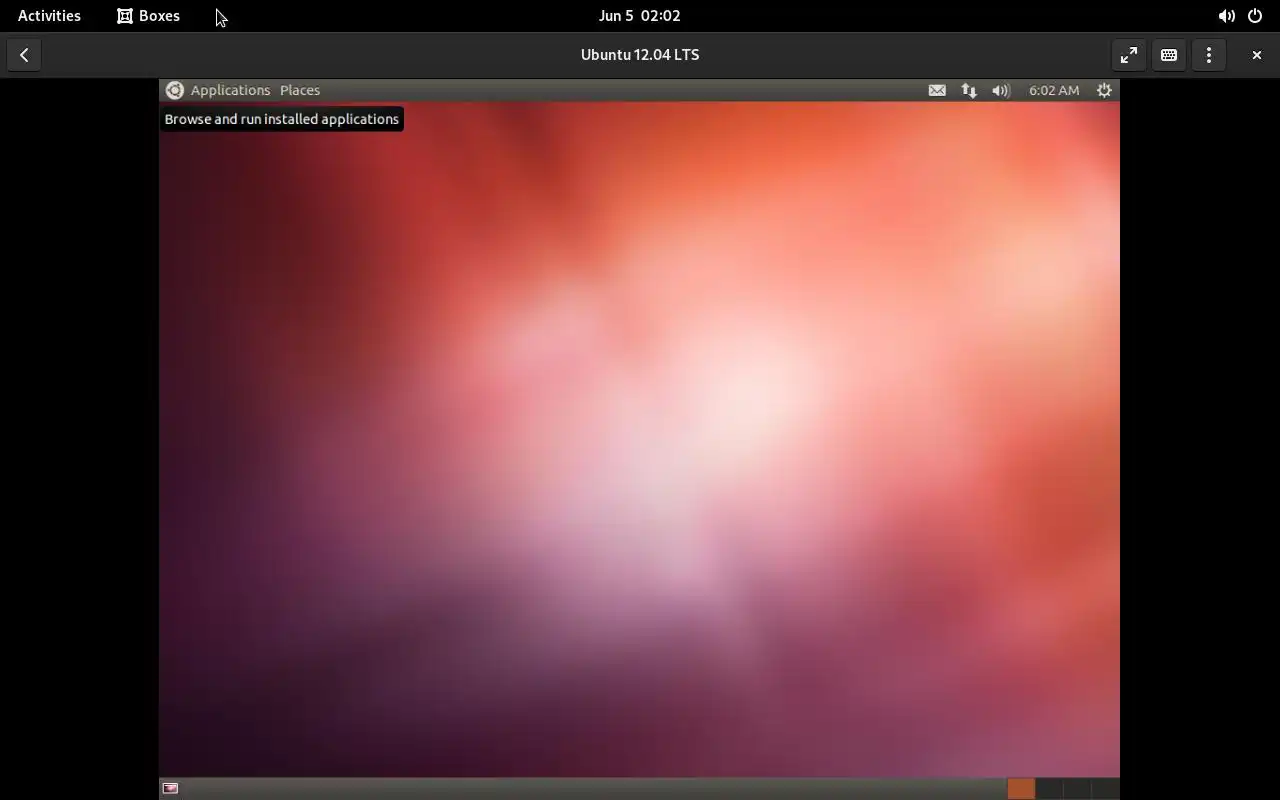Close the Ubuntu 12.04 LTS Boxes window
This screenshot has height=800, width=1280.
tap(1257, 55)
